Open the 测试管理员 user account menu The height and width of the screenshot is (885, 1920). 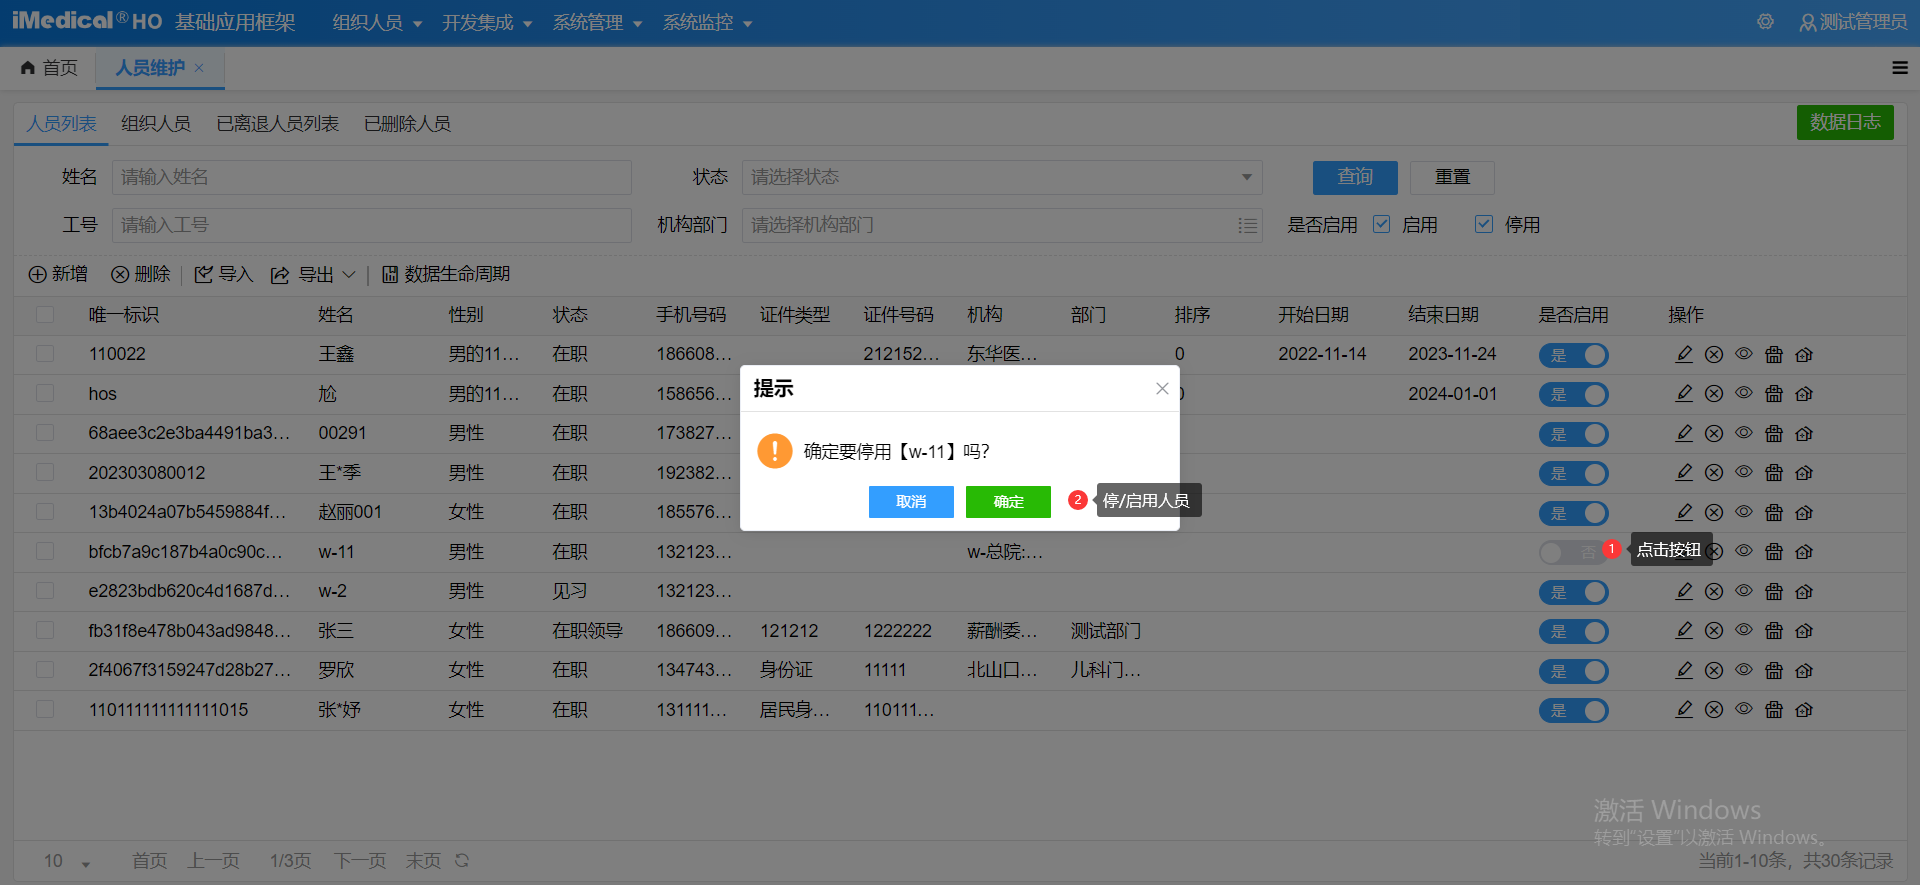pyautogui.click(x=1853, y=22)
